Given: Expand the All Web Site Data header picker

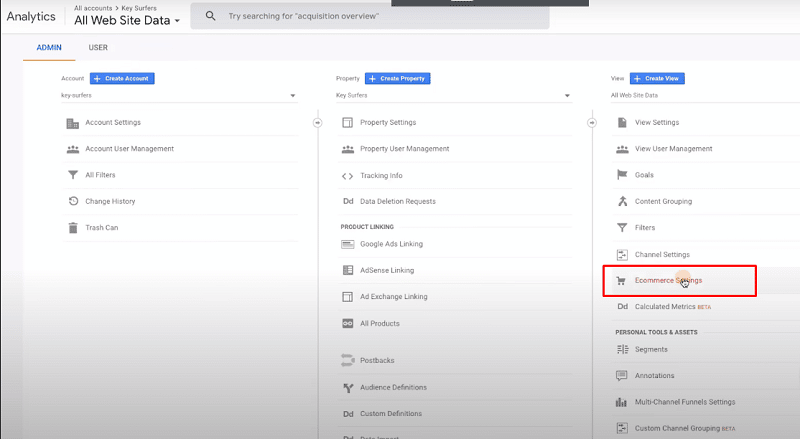Looking at the screenshot, I should [x=127, y=20].
